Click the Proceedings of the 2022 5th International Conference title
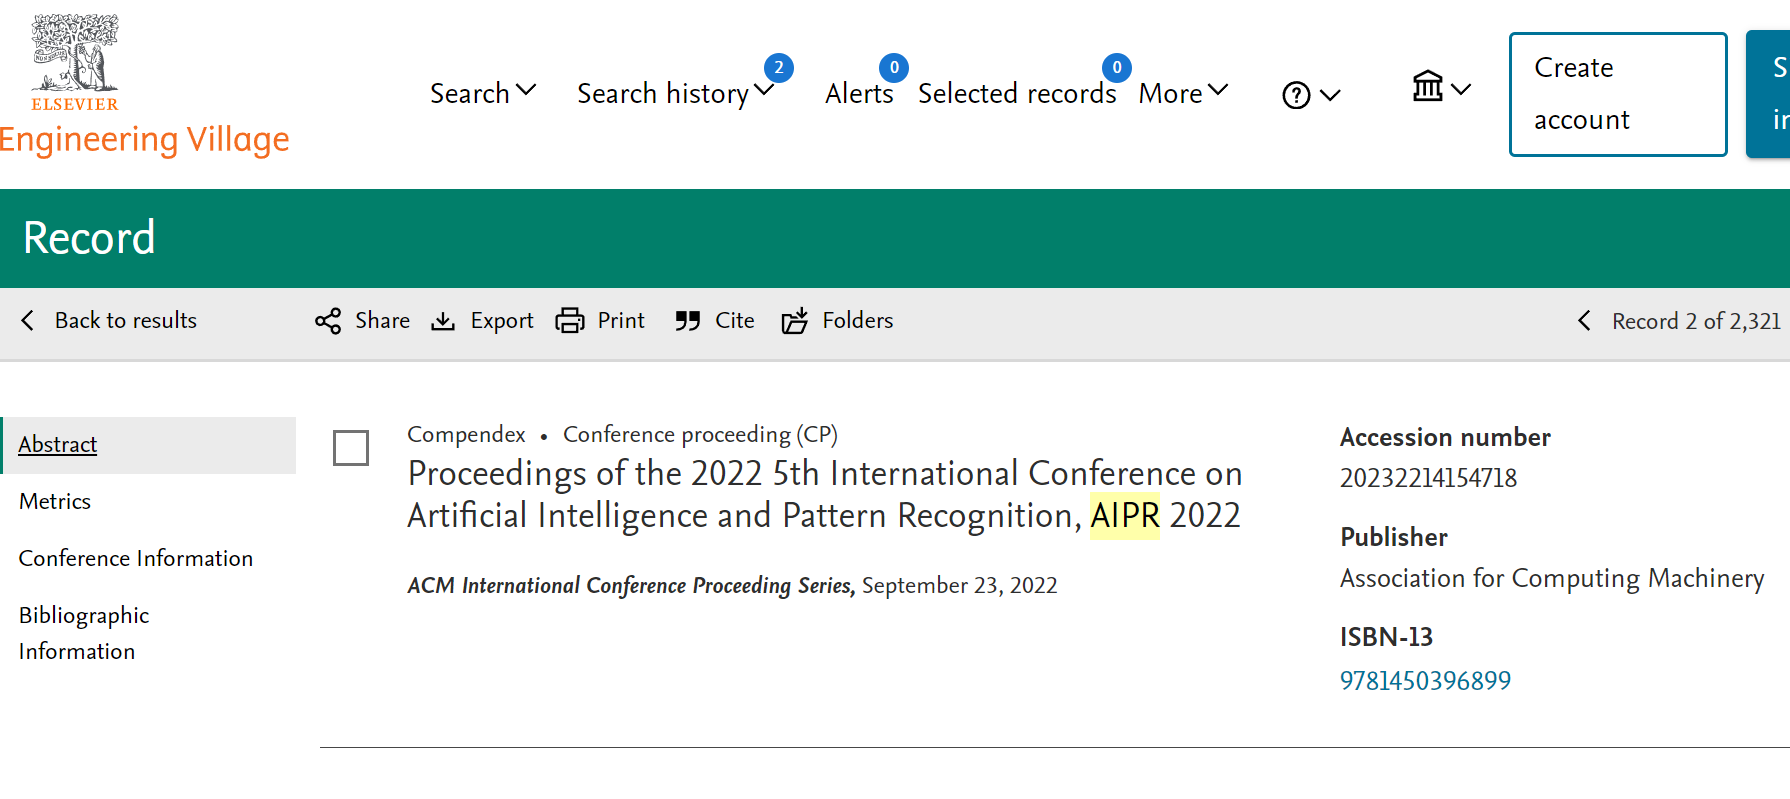 (x=825, y=494)
